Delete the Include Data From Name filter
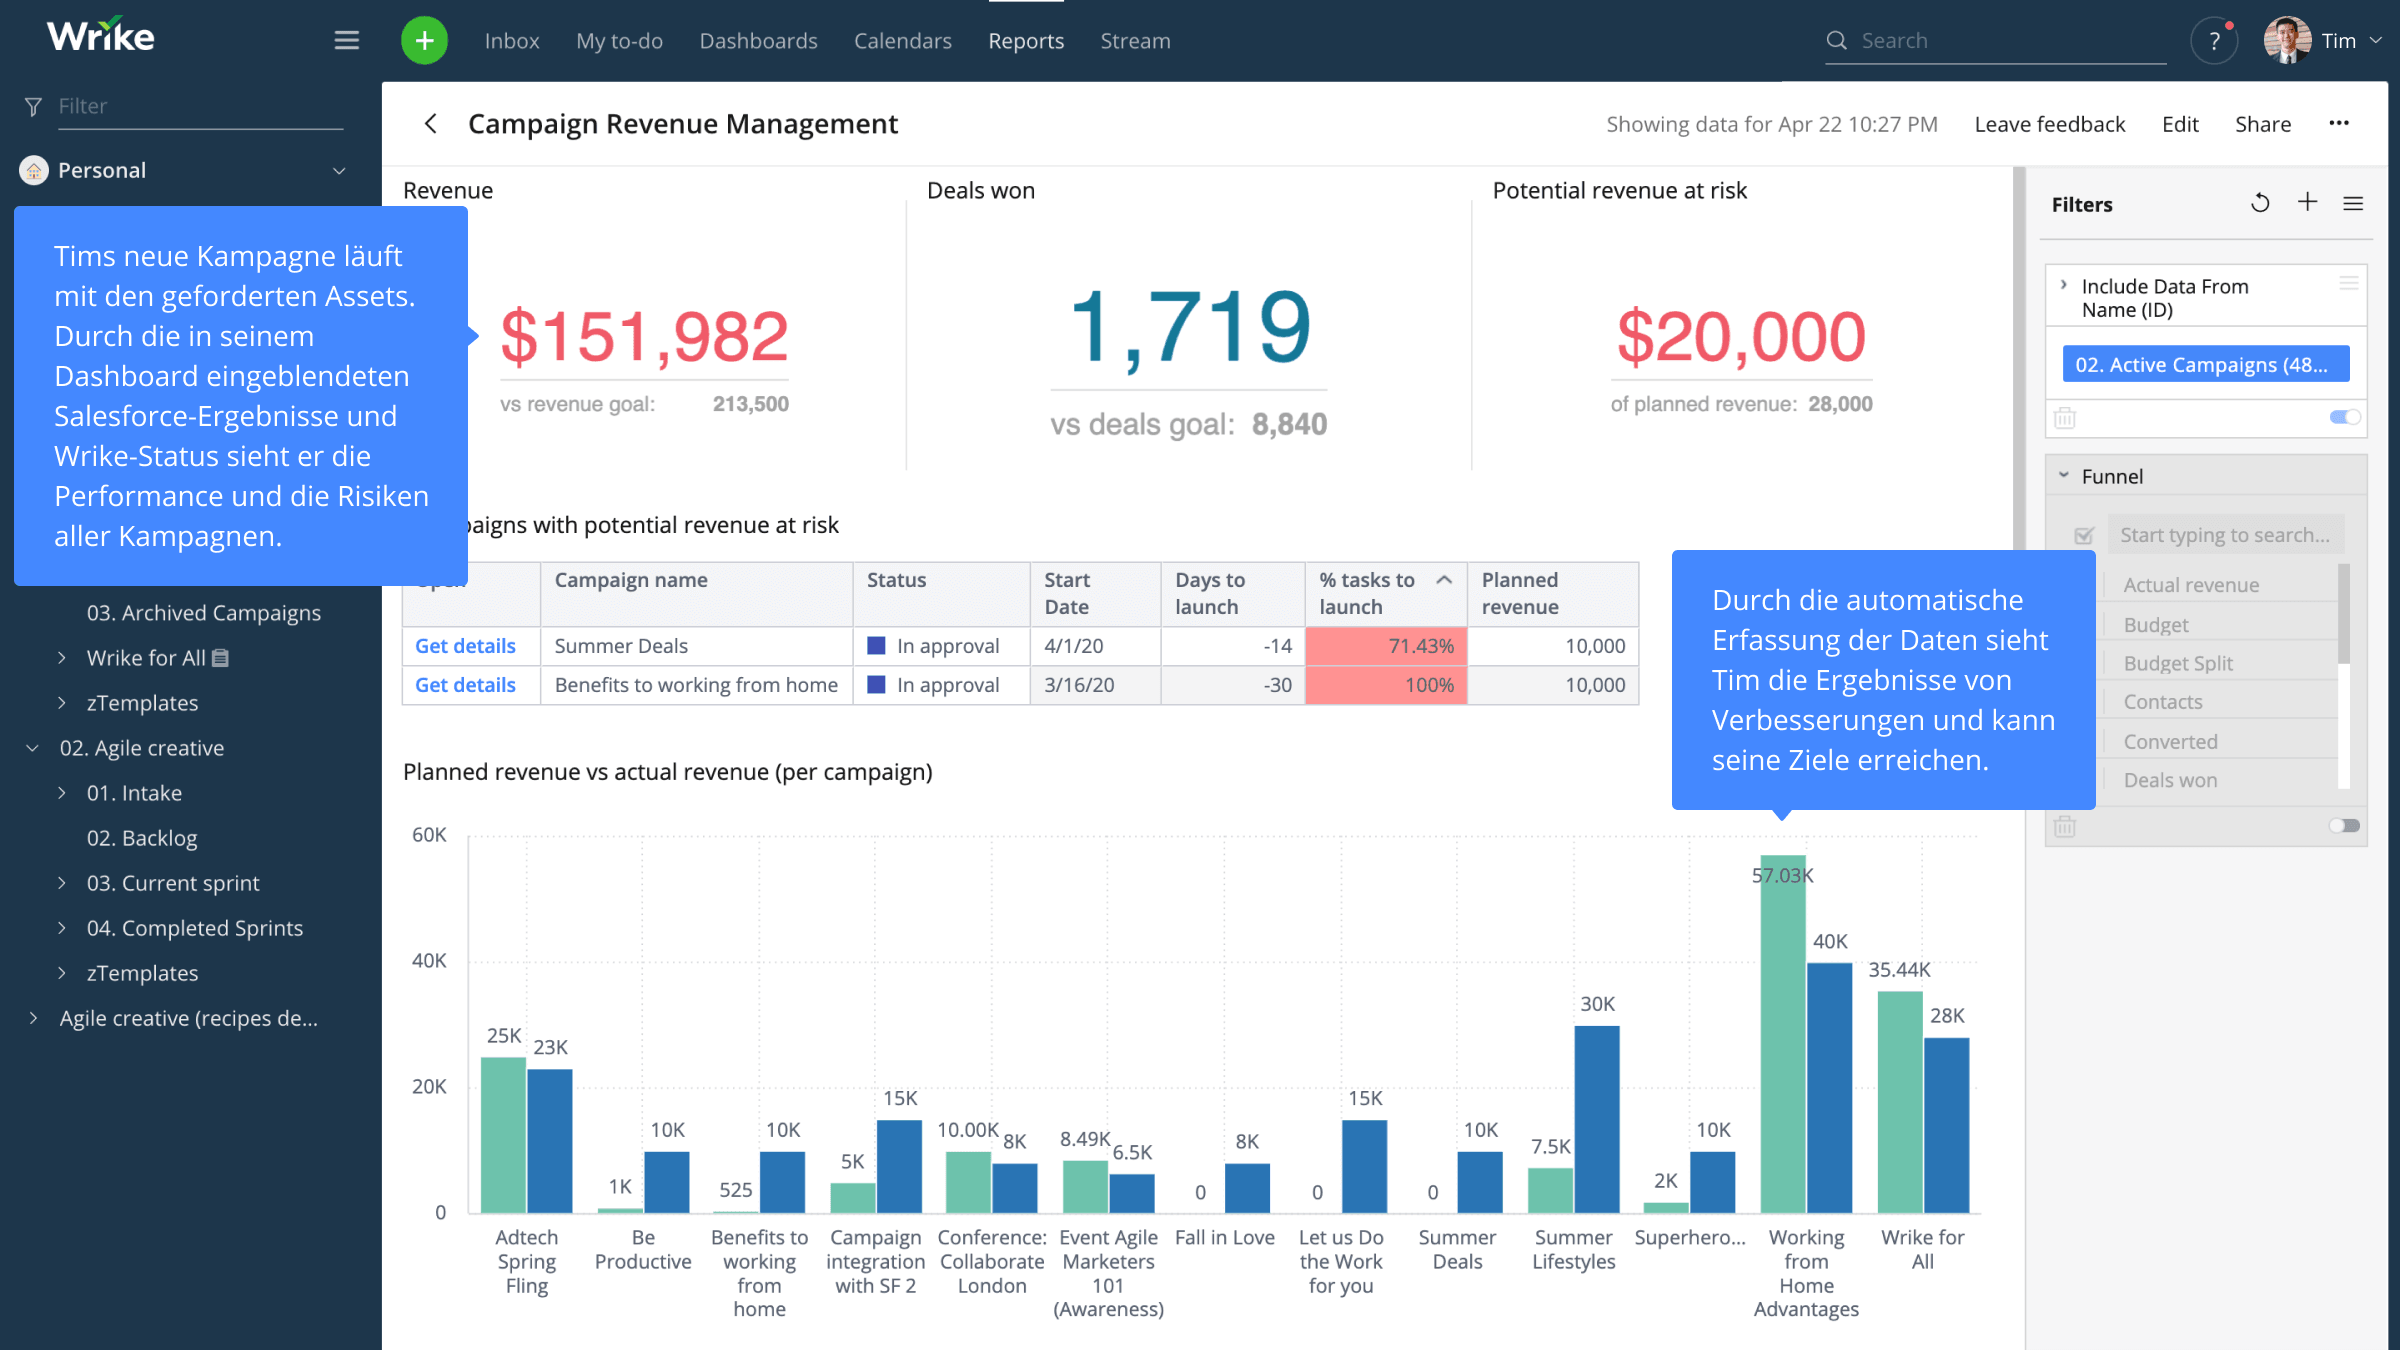The height and width of the screenshot is (1350, 2400). 2065,418
